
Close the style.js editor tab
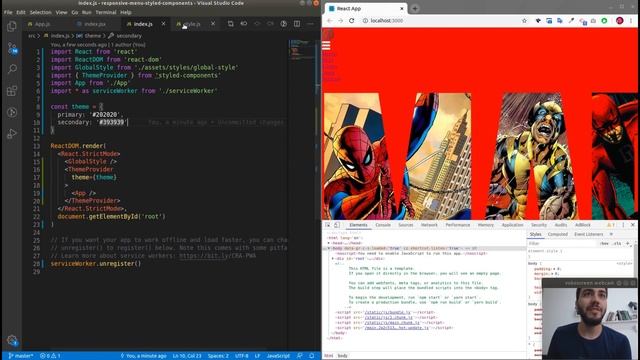(x=213, y=24)
